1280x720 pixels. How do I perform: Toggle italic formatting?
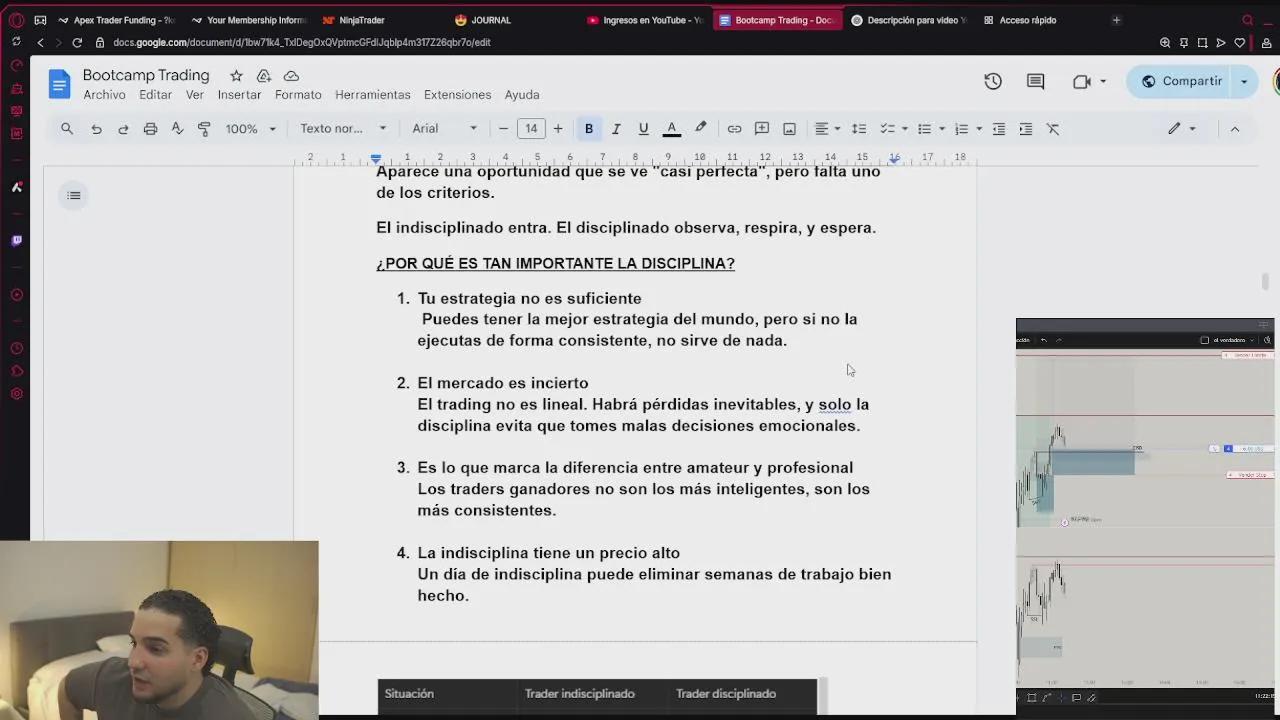(x=616, y=128)
